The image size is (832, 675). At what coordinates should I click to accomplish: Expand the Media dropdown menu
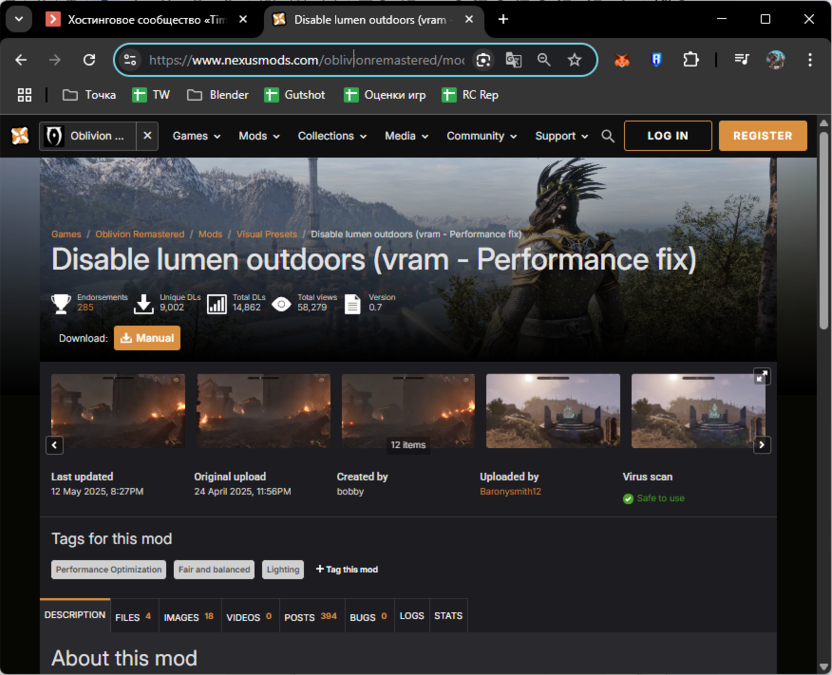pos(406,136)
